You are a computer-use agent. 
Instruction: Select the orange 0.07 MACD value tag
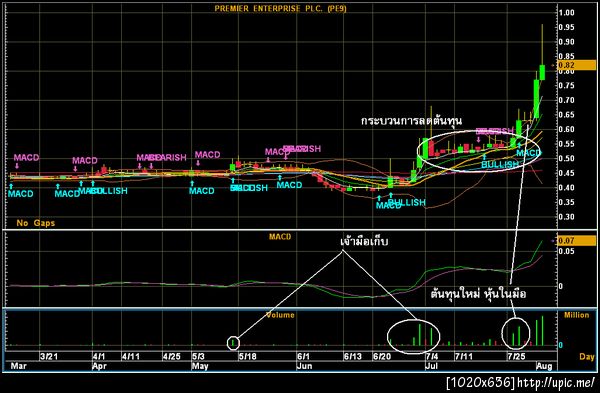[x=577, y=241]
